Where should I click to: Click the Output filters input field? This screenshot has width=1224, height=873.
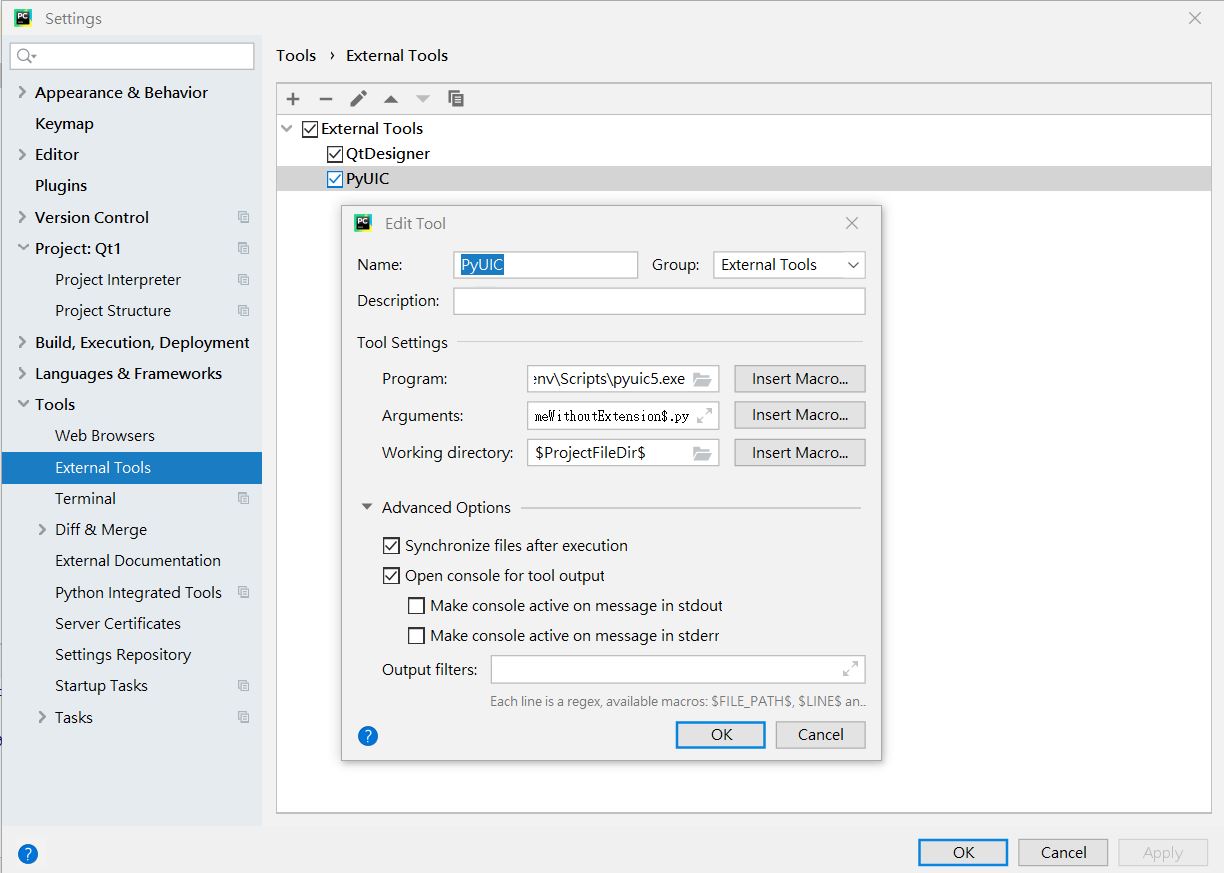677,669
